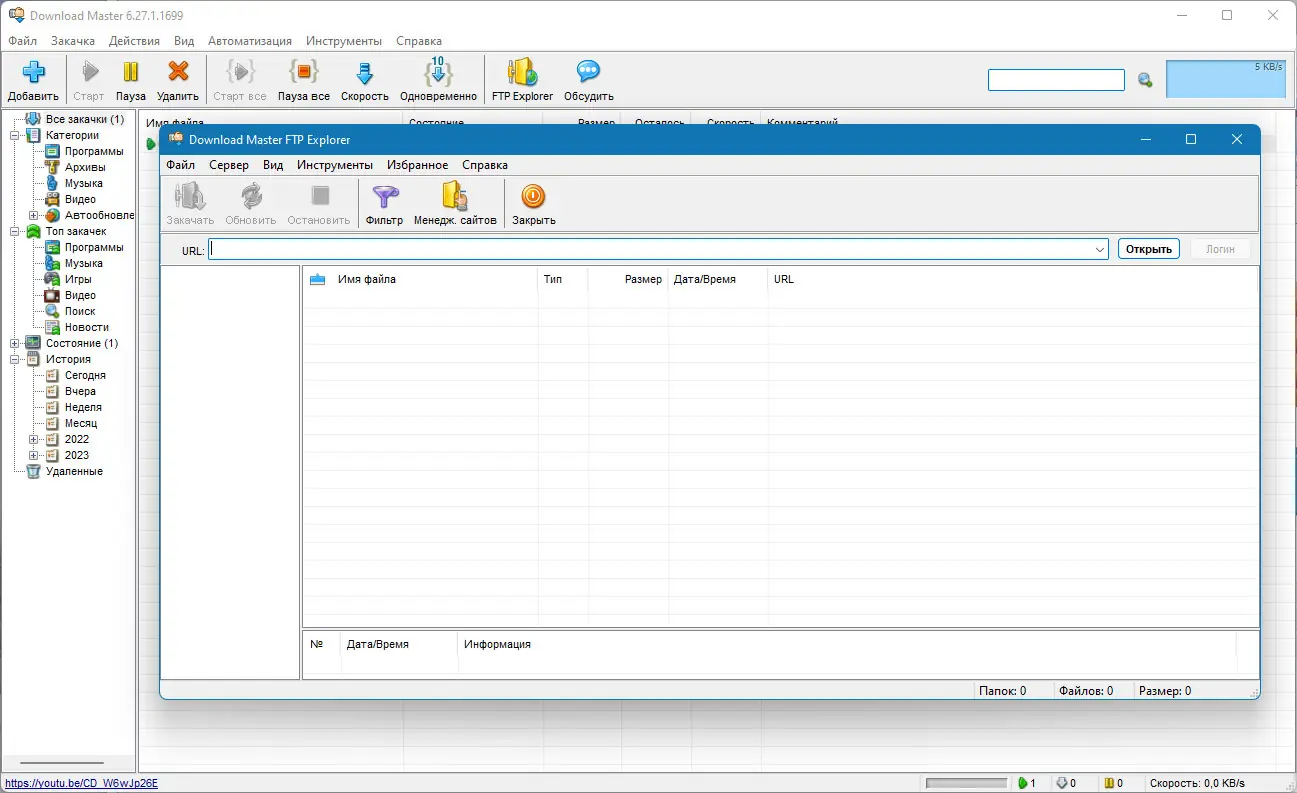Select Видео under Категории
Viewport: 1297px width, 793px height.
(81, 199)
